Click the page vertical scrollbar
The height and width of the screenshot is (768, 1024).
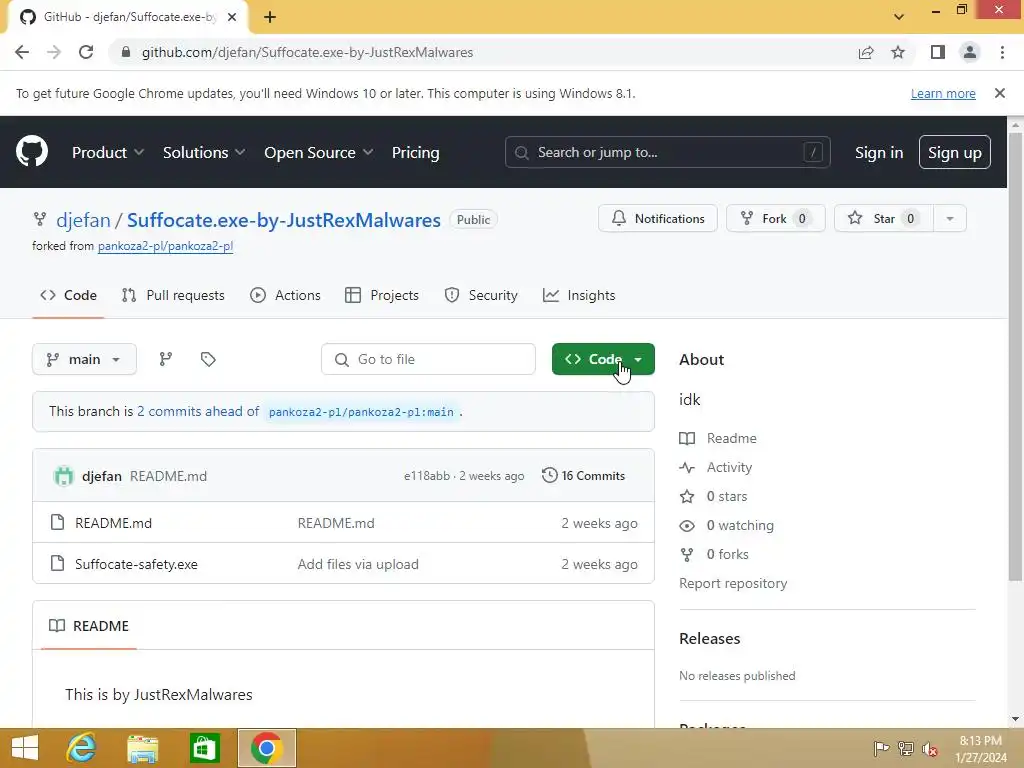(1015, 356)
